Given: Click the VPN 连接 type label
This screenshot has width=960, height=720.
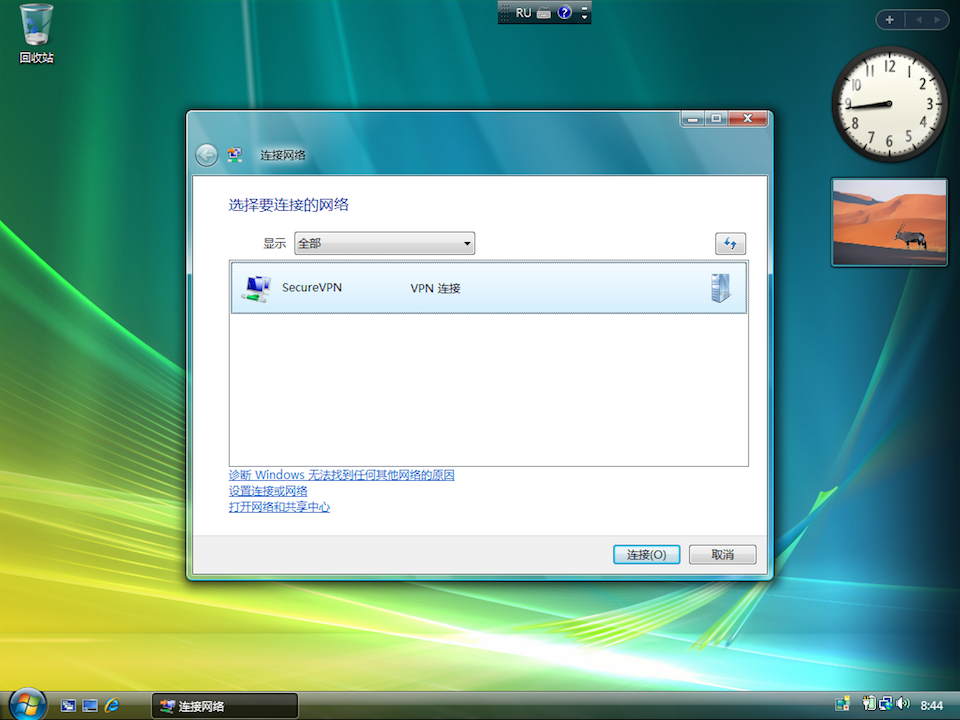Looking at the screenshot, I should (x=435, y=288).
